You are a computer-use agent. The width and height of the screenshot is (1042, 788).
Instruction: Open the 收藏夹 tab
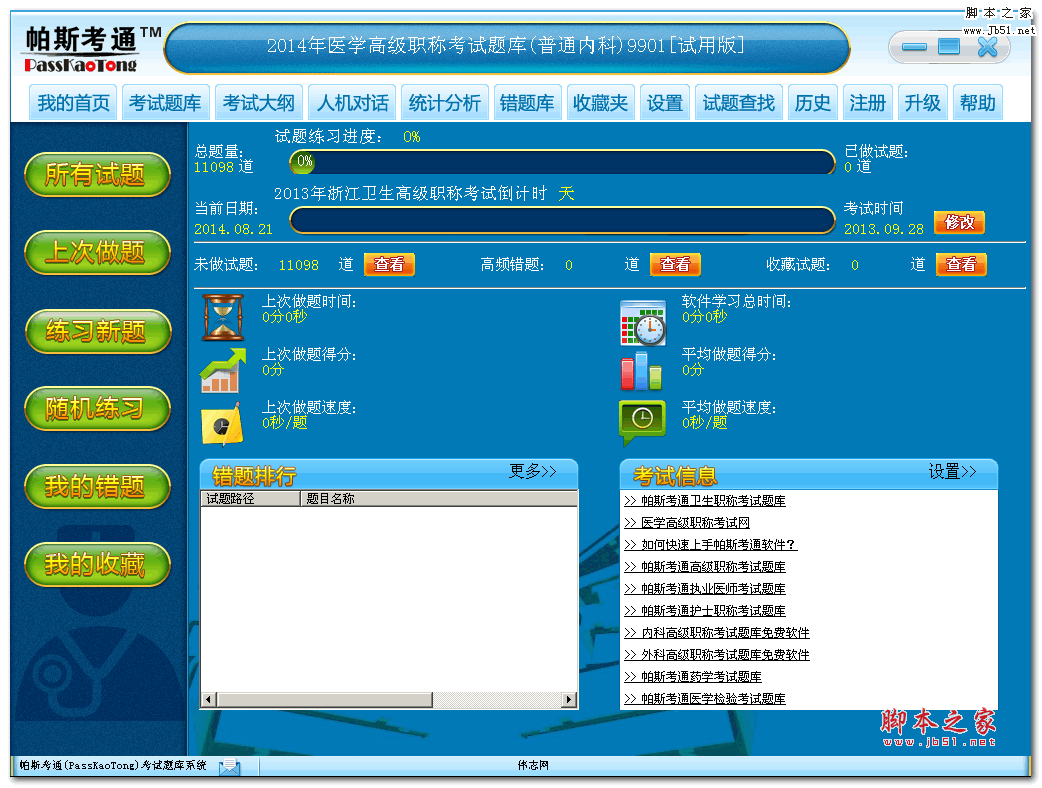click(x=601, y=103)
